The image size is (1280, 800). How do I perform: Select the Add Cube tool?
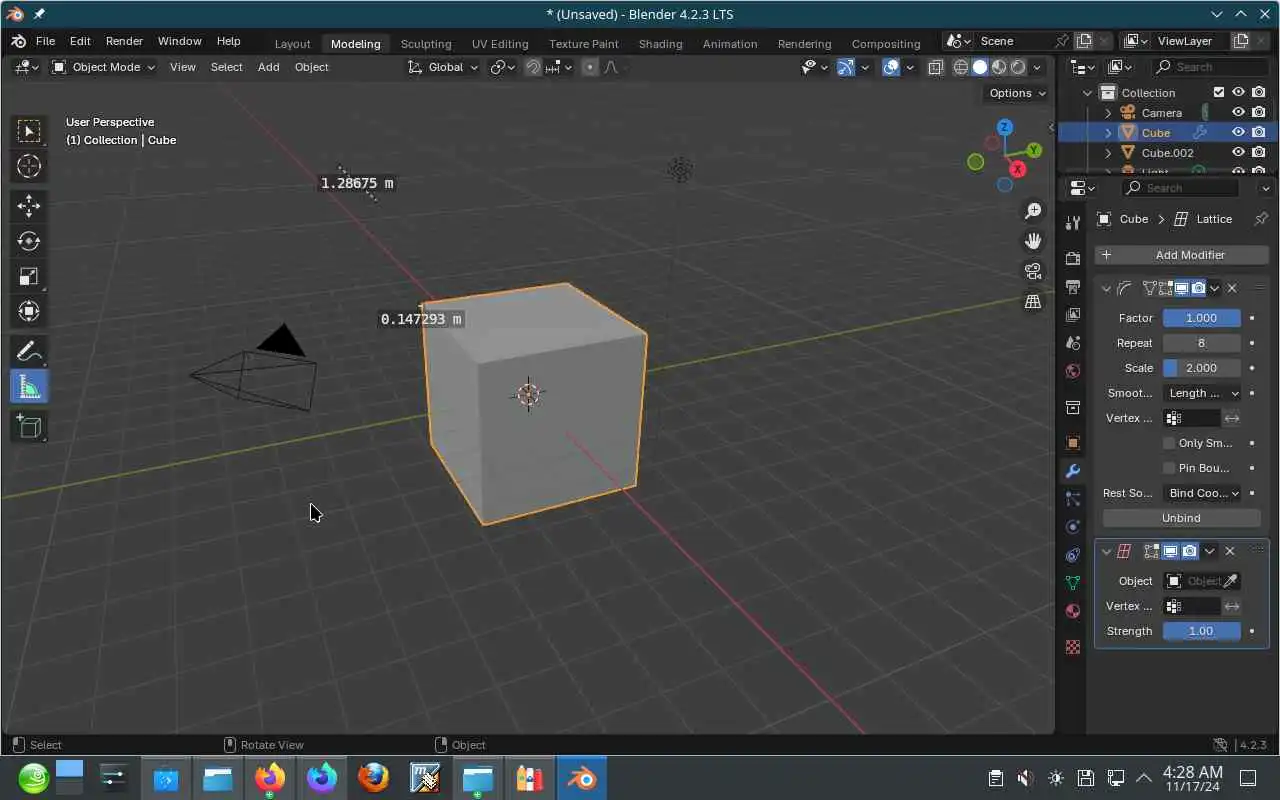point(29,427)
